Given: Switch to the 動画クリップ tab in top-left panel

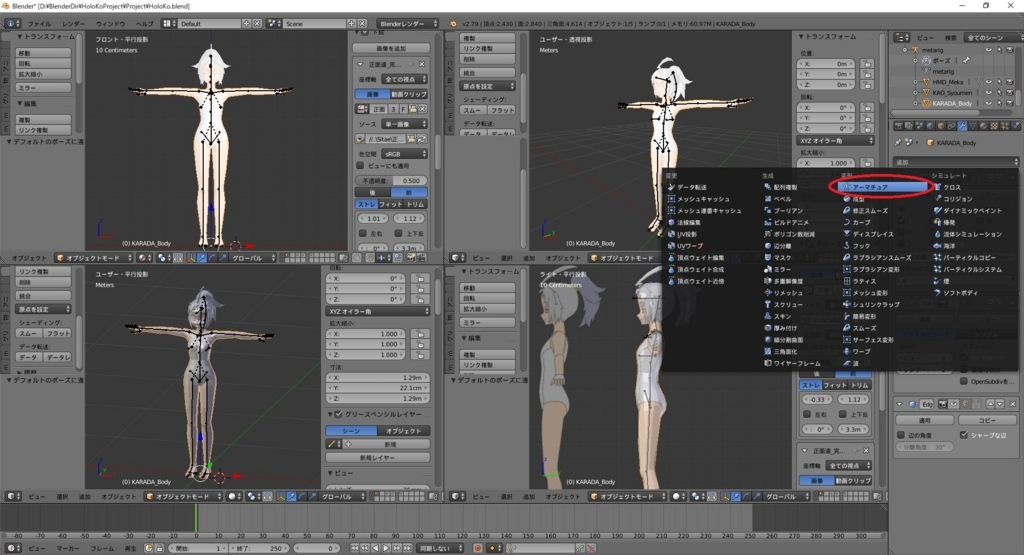Looking at the screenshot, I should click(x=409, y=94).
